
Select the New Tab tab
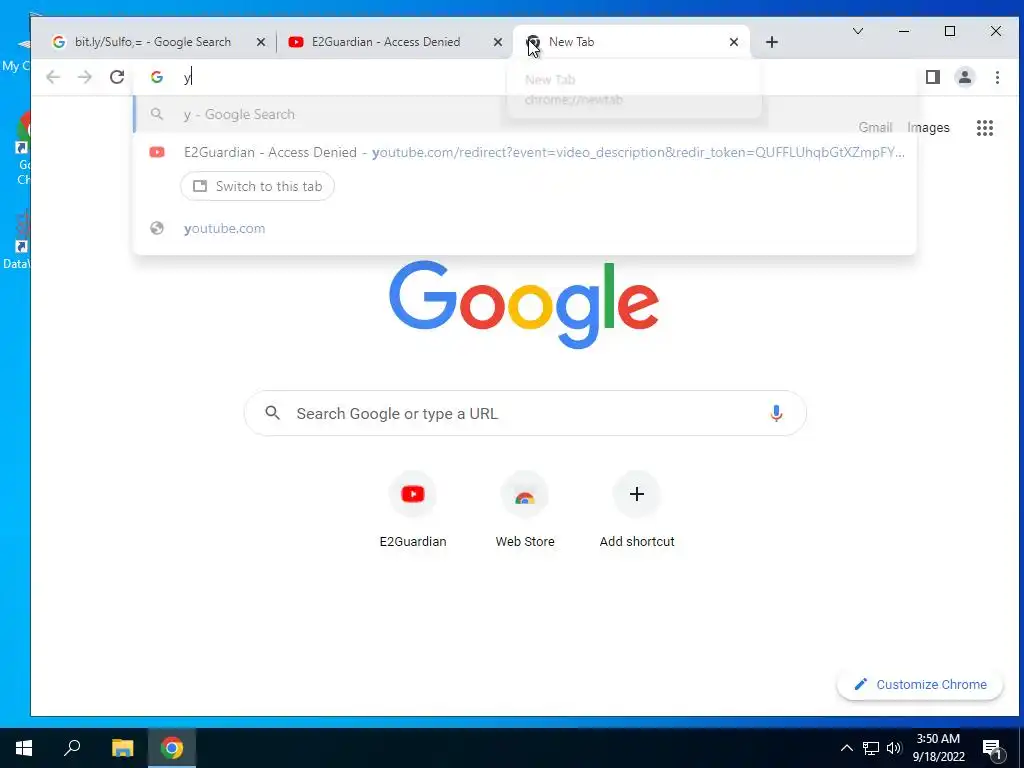[x=630, y=42]
